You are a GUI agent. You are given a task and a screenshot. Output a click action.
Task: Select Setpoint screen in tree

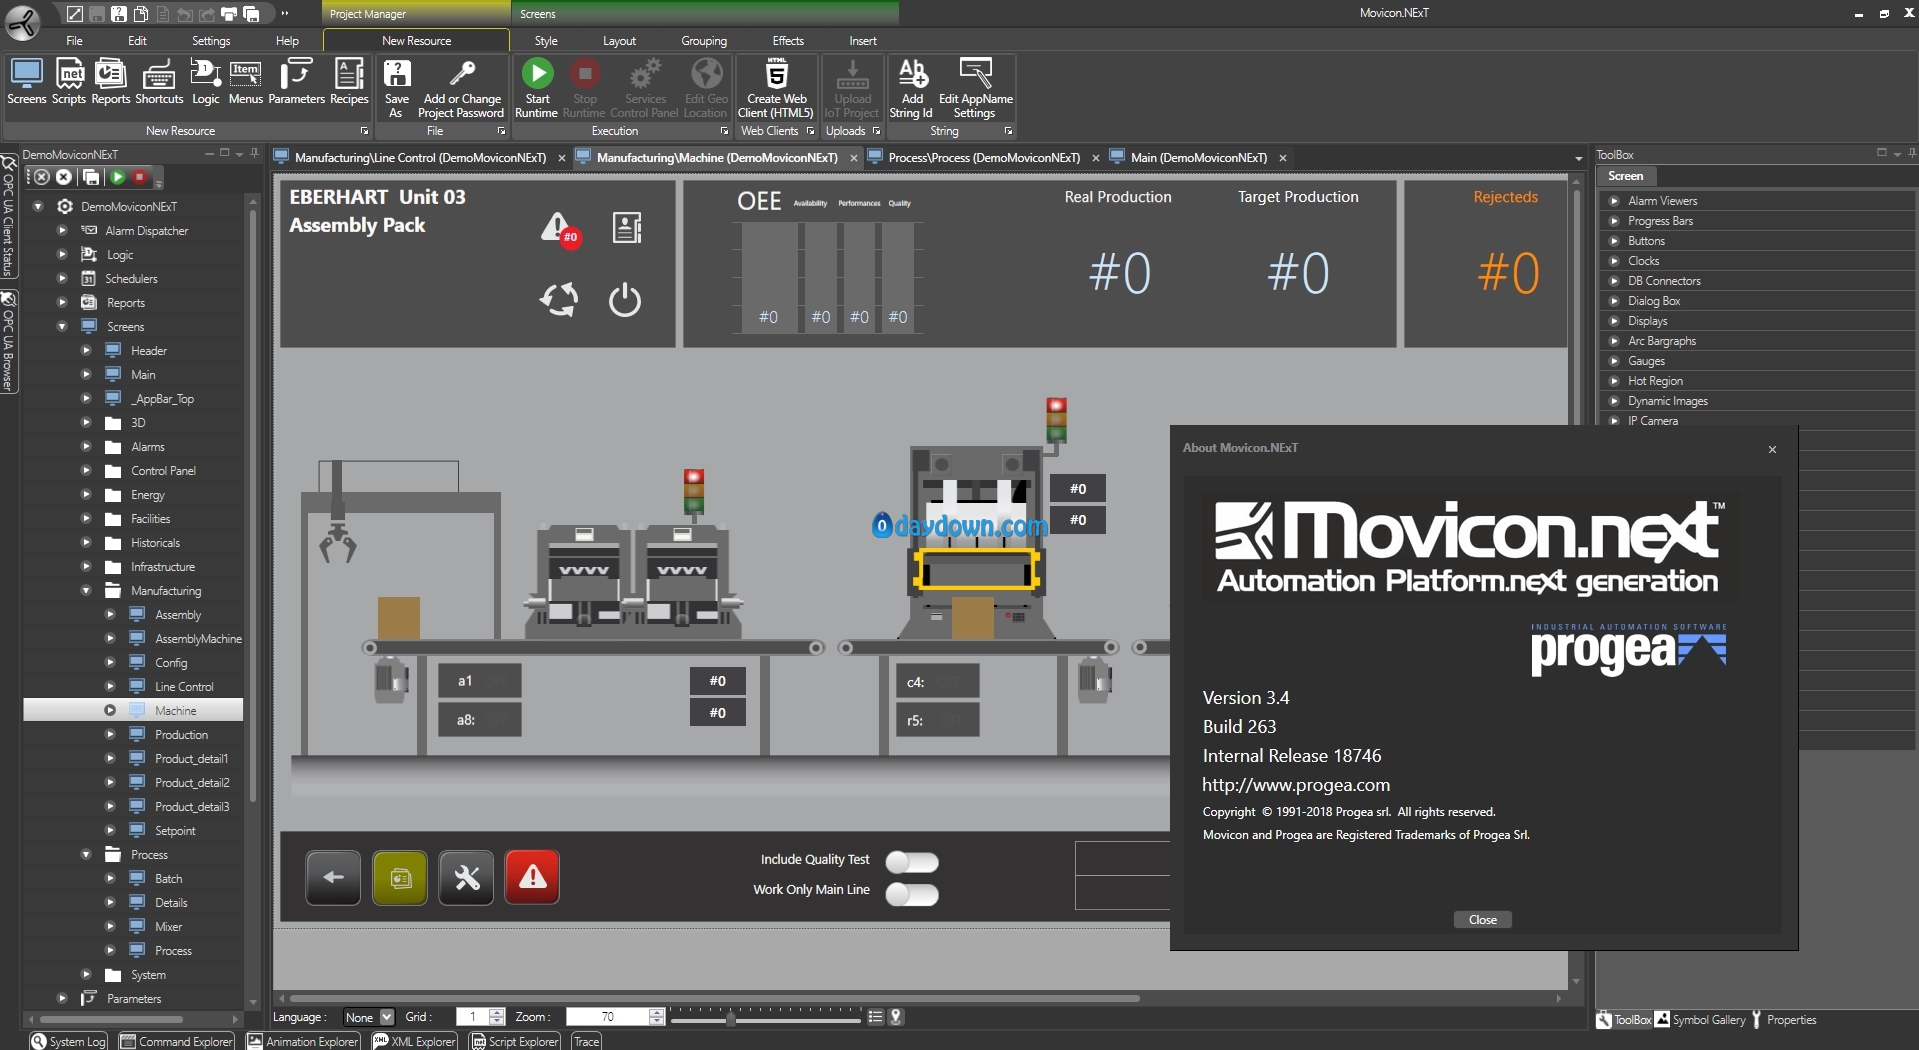click(175, 830)
